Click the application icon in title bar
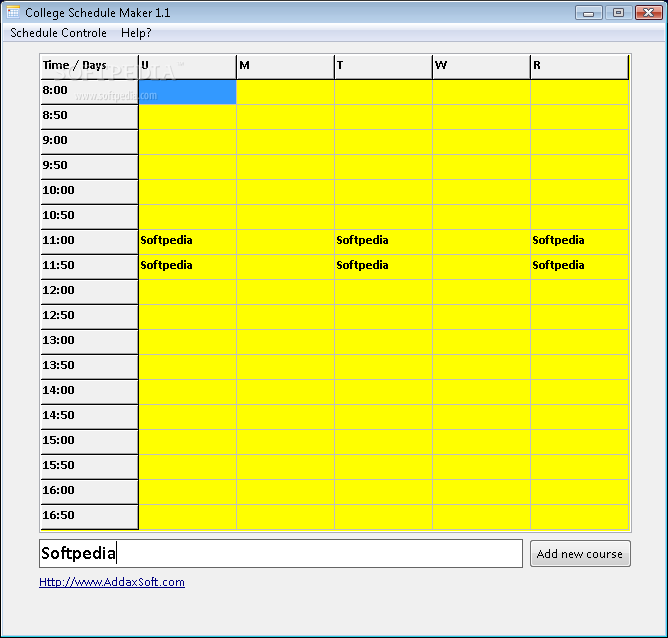Image resolution: width=668 pixels, height=638 pixels. pyautogui.click(x=13, y=12)
